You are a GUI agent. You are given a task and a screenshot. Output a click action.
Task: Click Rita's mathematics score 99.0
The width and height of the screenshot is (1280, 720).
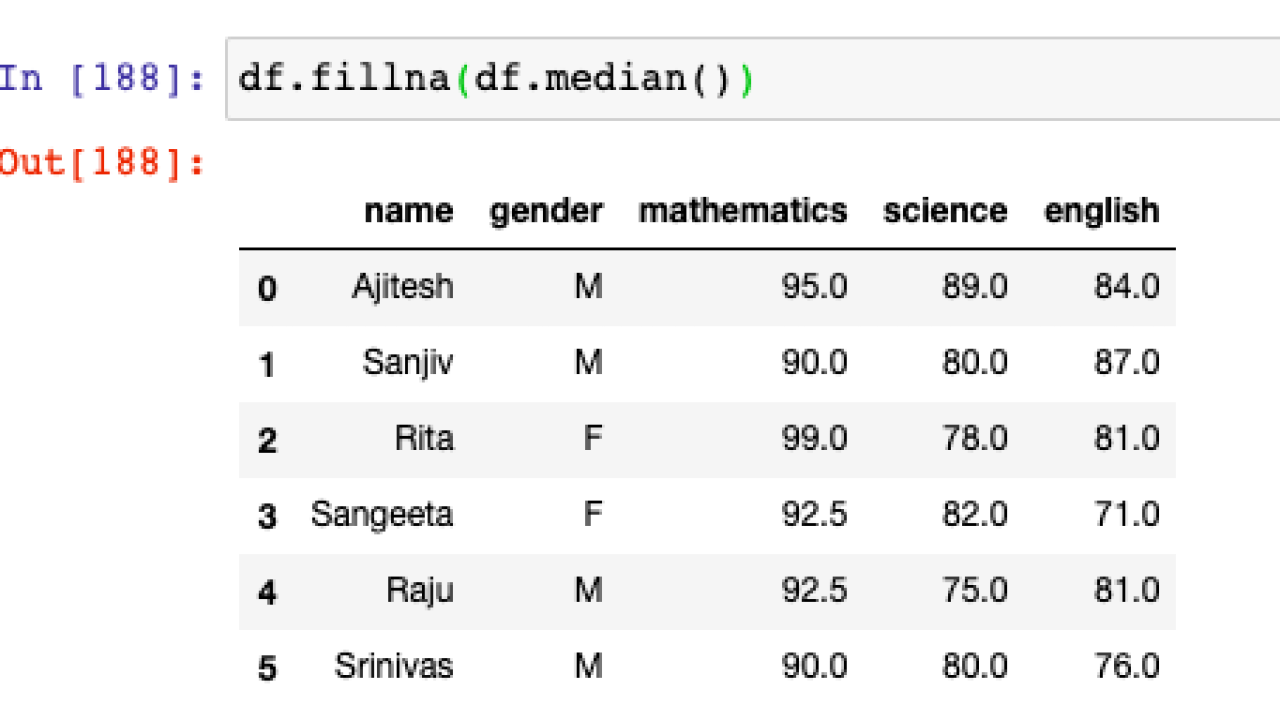pos(814,439)
